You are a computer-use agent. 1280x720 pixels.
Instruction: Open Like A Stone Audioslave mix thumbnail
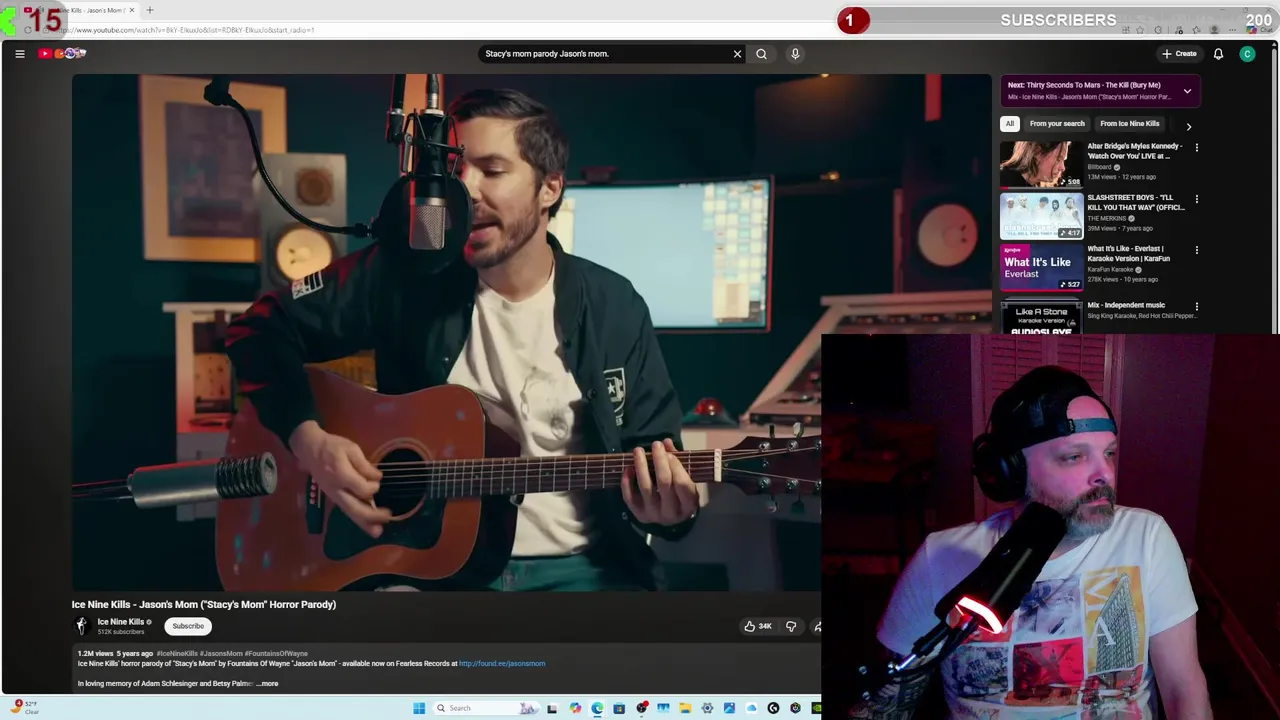pyautogui.click(x=1041, y=316)
